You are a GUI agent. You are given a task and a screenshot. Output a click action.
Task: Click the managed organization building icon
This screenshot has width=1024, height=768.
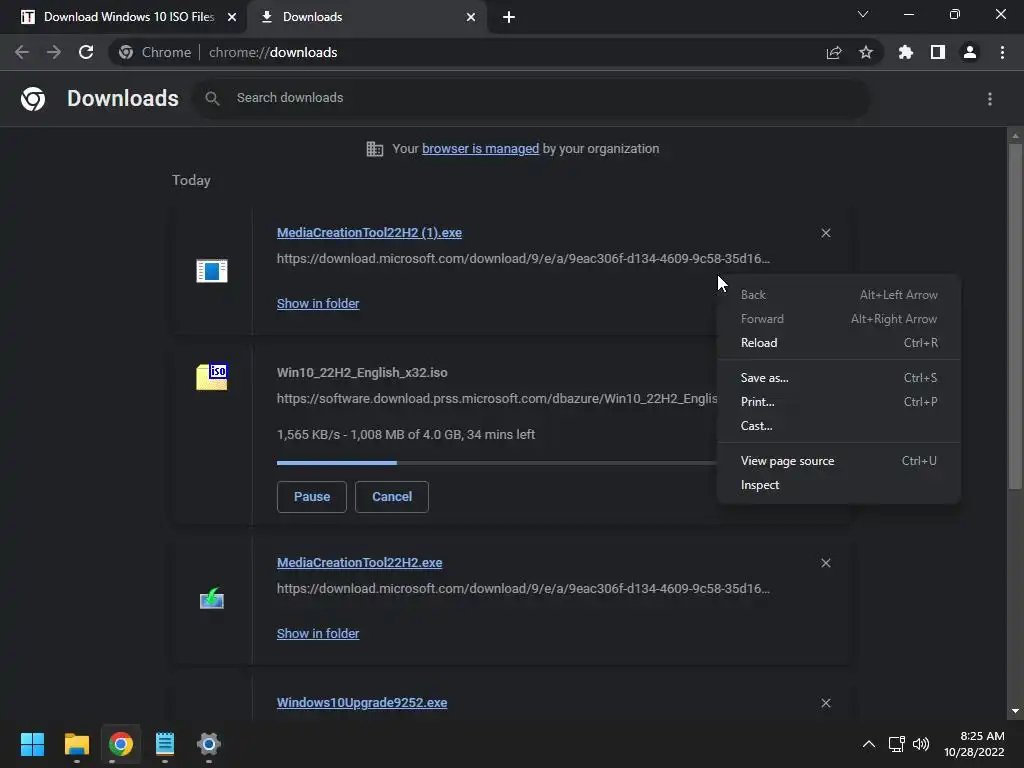point(374,149)
